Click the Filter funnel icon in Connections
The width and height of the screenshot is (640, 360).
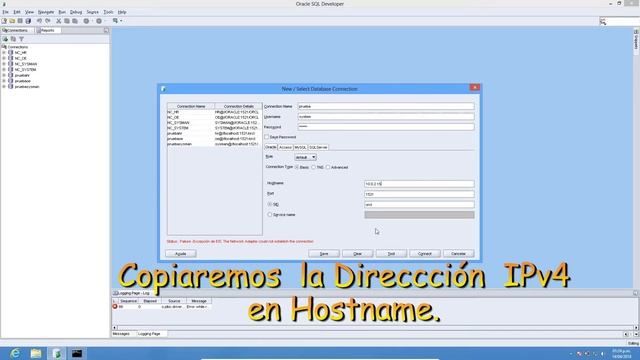[22, 39]
